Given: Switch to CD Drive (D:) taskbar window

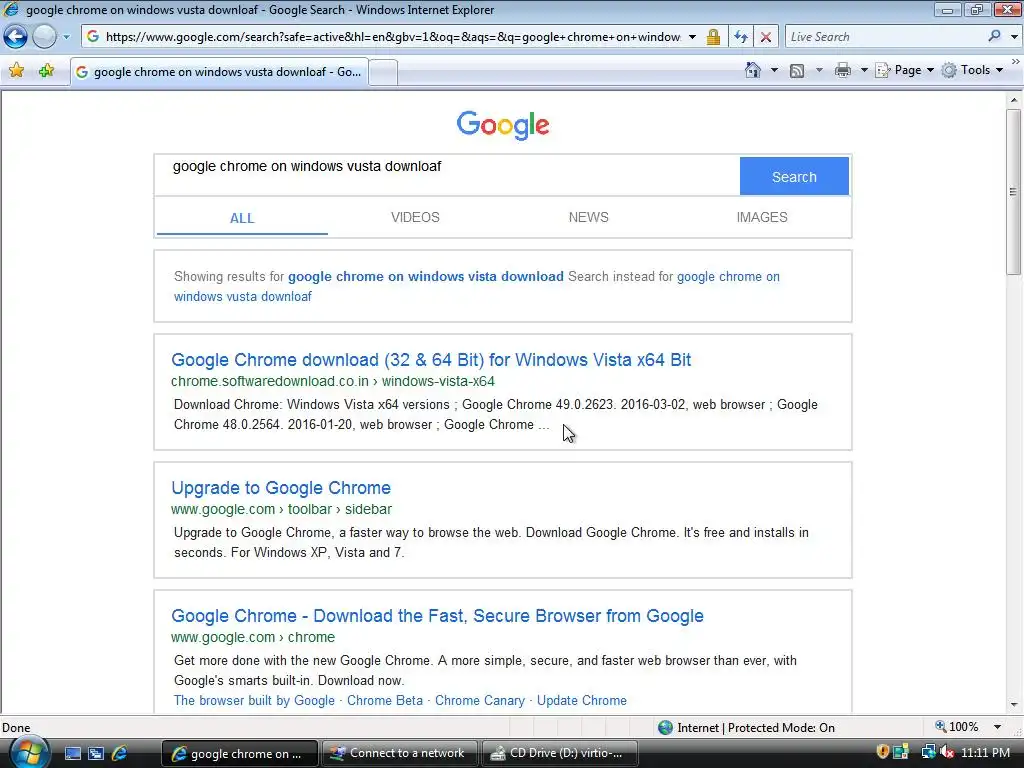Looking at the screenshot, I should [x=560, y=753].
